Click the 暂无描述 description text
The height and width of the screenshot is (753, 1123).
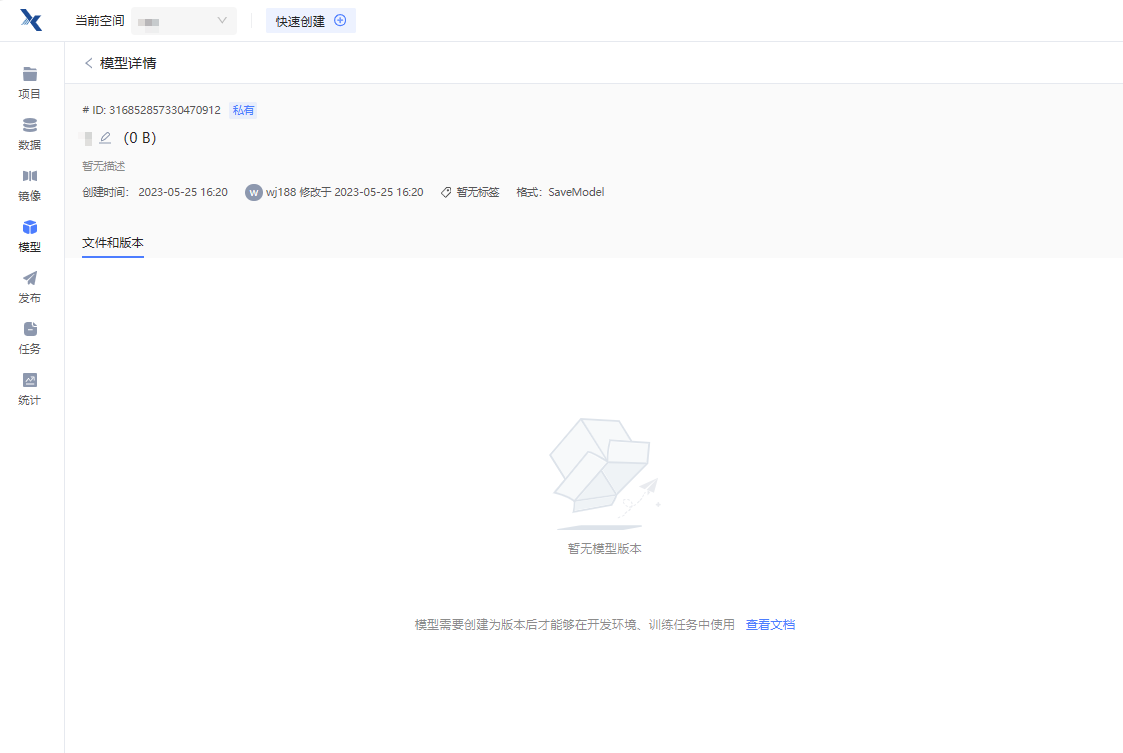104,166
